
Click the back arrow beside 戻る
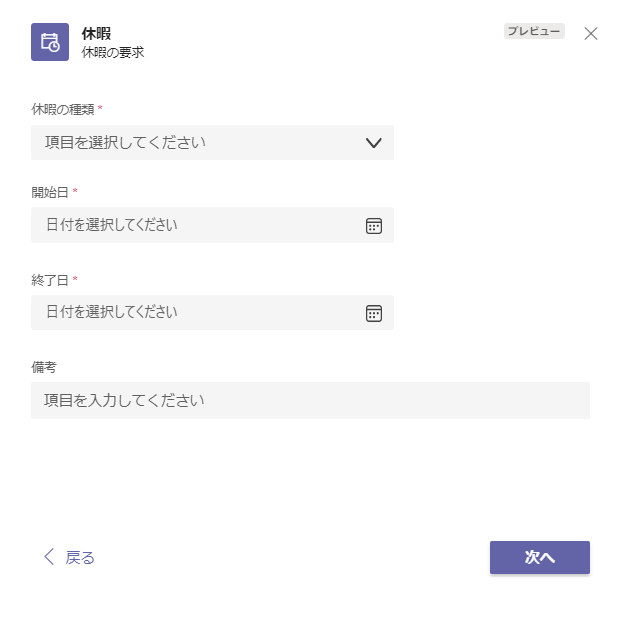tap(49, 557)
